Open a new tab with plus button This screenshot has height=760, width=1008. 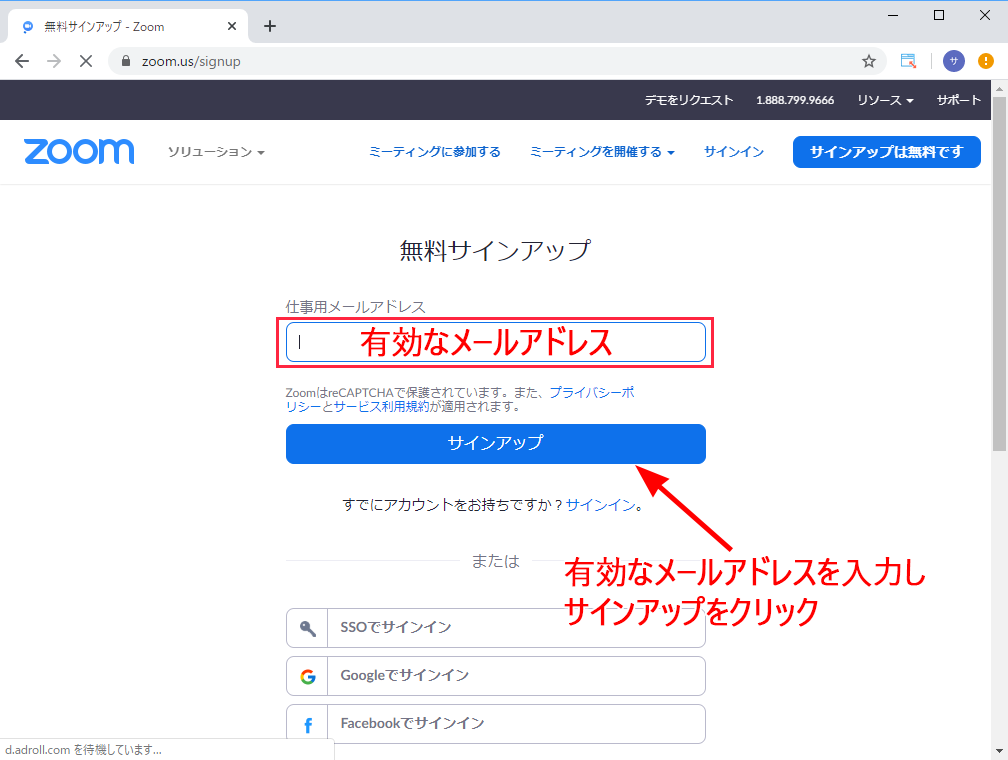click(269, 27)
